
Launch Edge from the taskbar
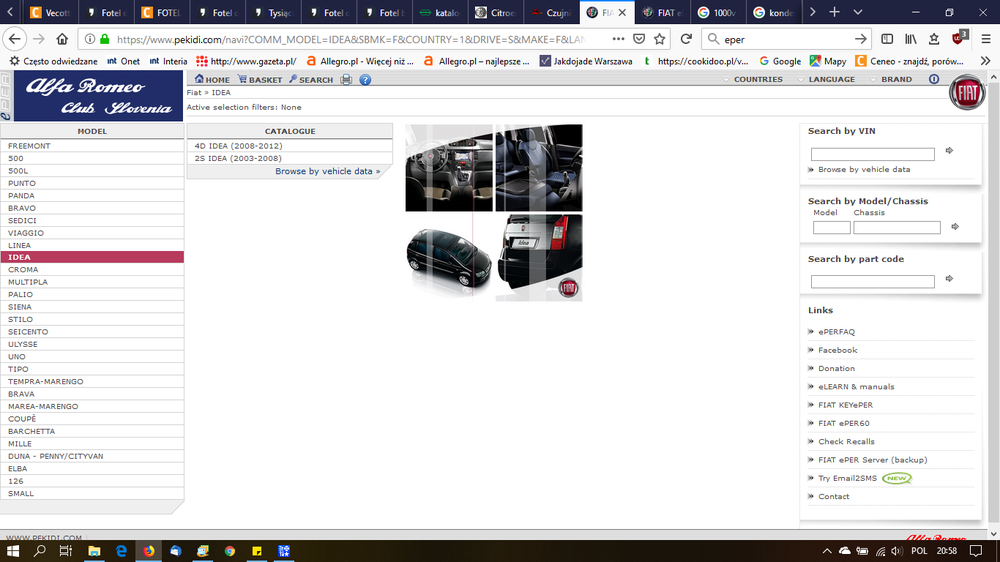pos(121,551)
